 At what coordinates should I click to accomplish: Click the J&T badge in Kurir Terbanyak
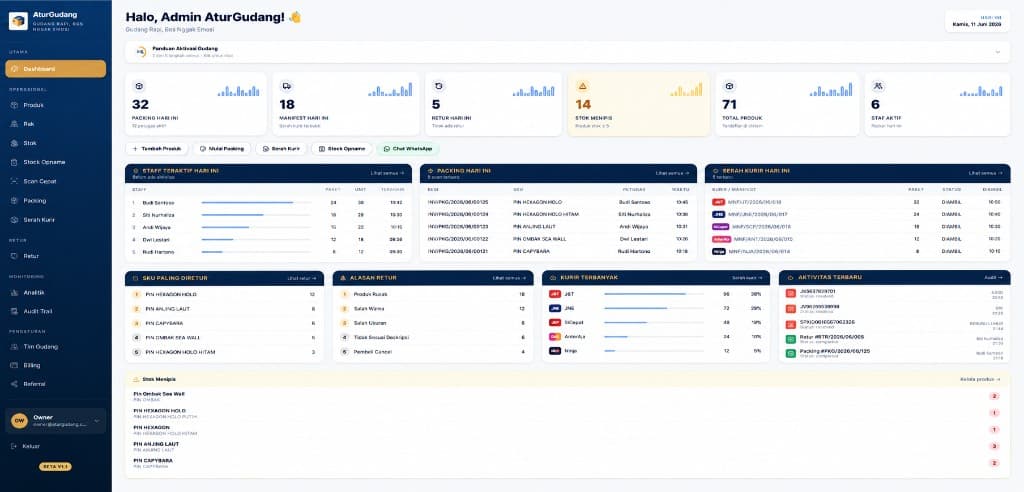[x=555, y=294]
